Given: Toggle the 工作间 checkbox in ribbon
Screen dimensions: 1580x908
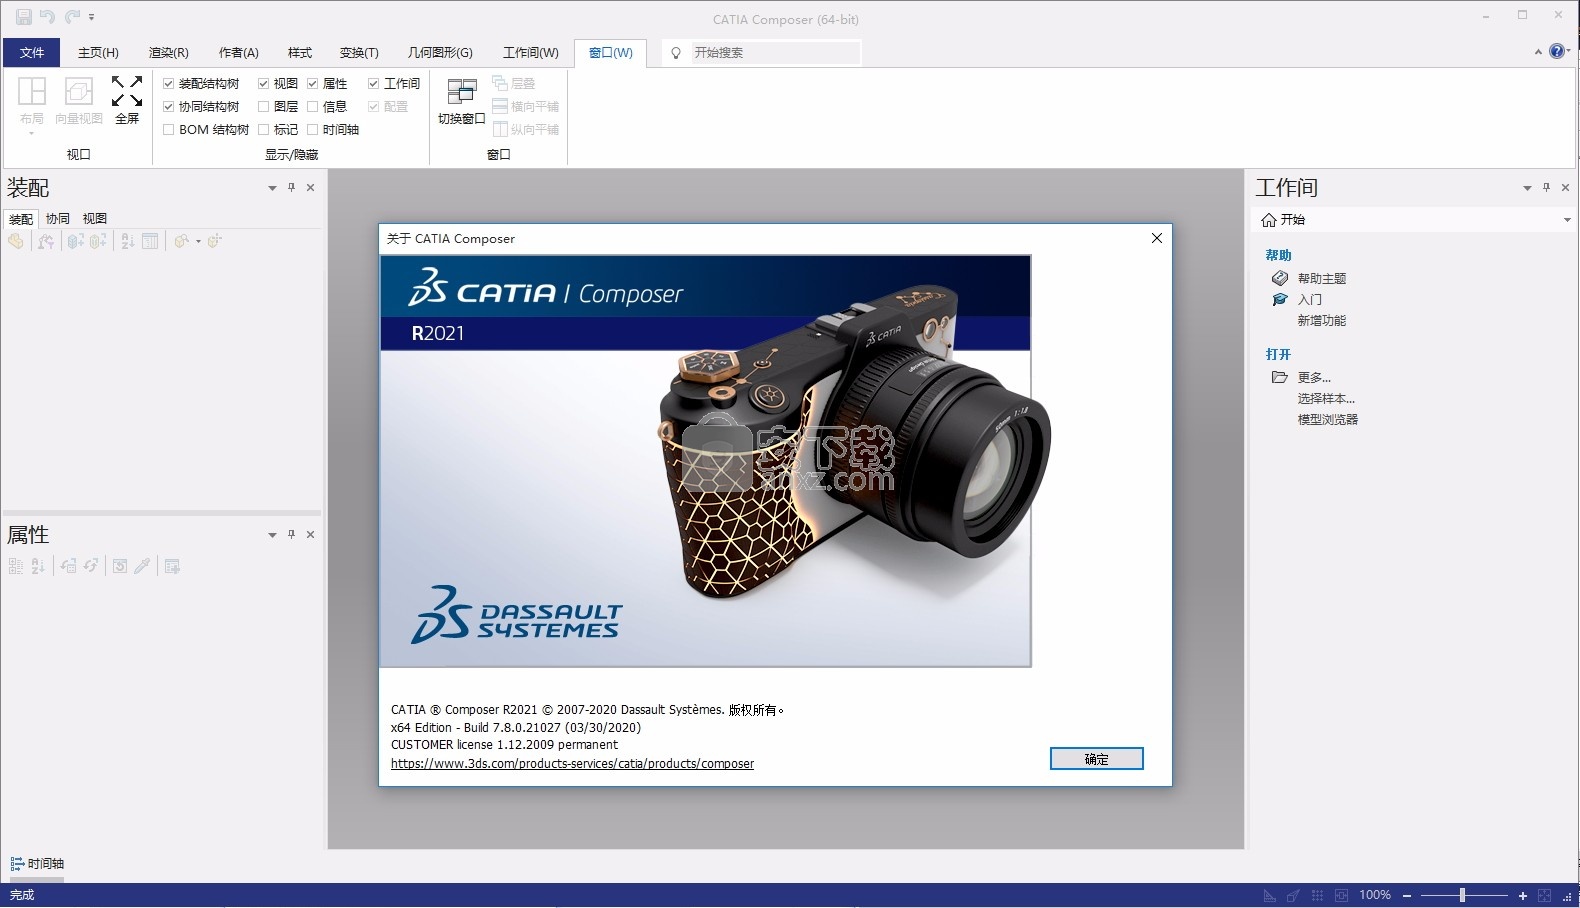Looking at the screenshot, I should 373,83.
